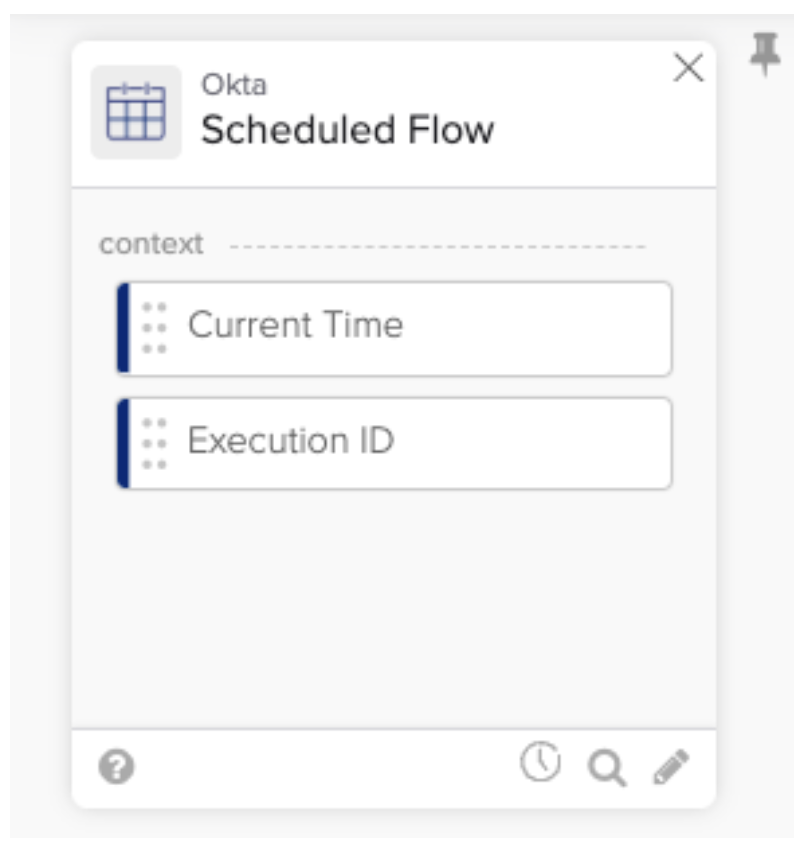The image size is (804, 848).
Task: Click blue type bar on Current Time
Action: (123, 328)
